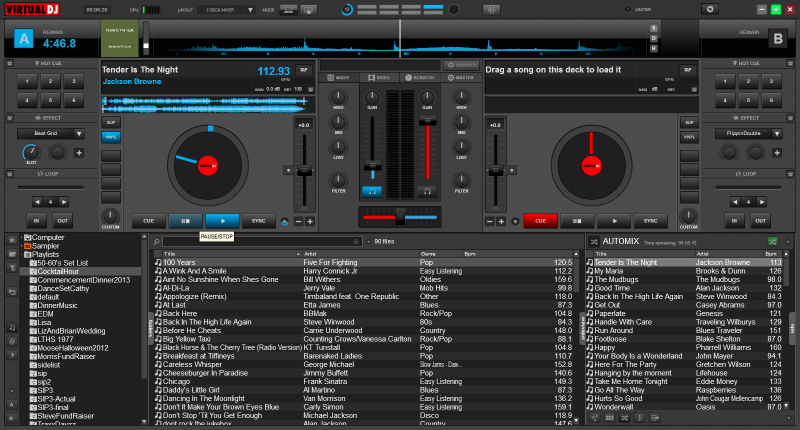Set loop OUT point on deck B

click(x=760, y=221)
